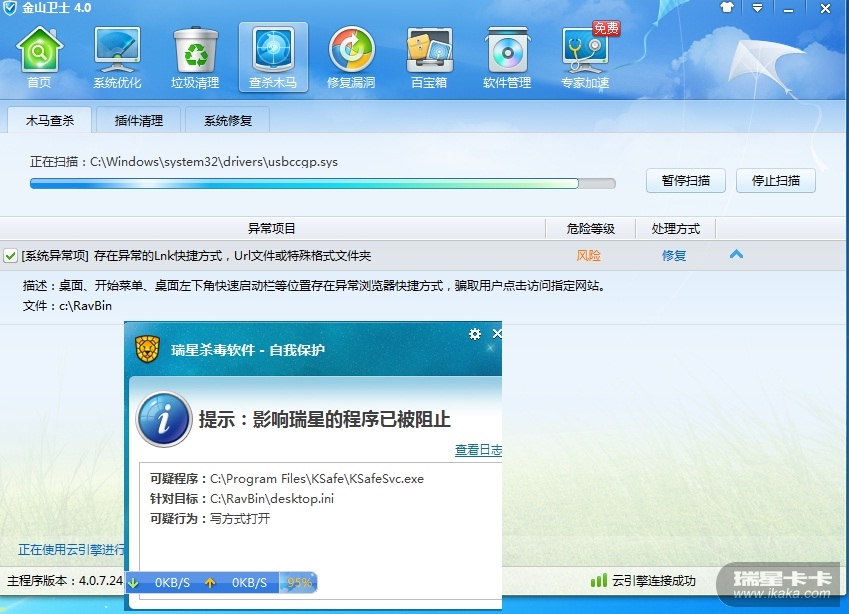Switch to 木马查杀 tab
The image size is (849, 614).
pos(49,120)
